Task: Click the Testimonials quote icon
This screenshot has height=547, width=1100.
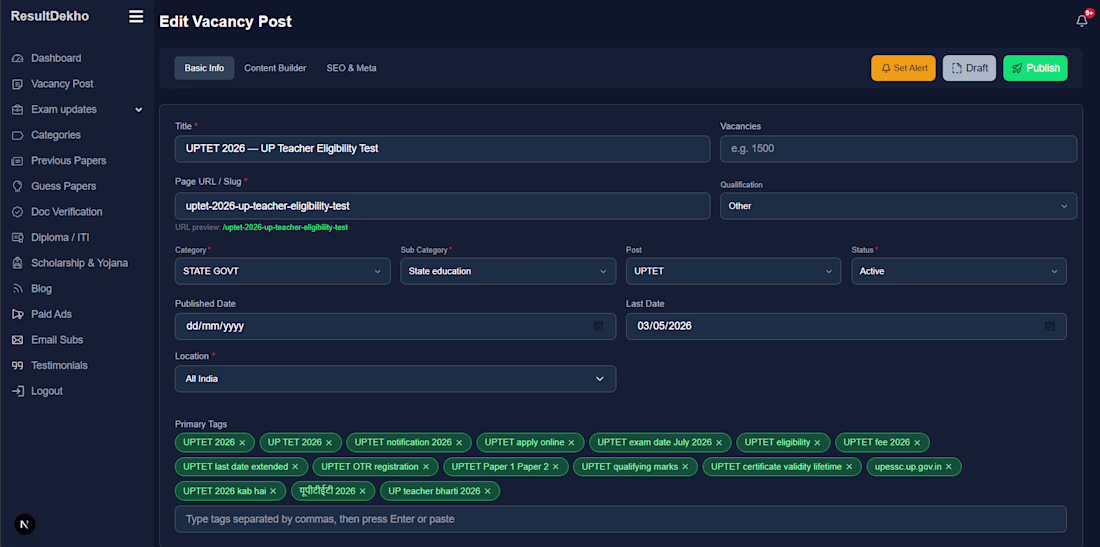Action: (18, 365)
